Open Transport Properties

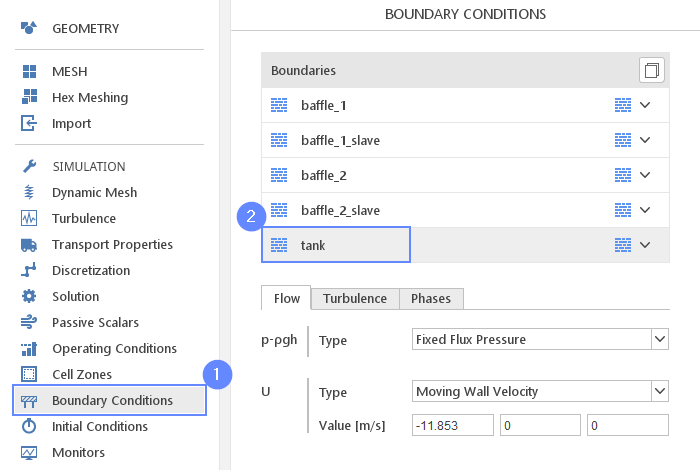tap(112, 245)
